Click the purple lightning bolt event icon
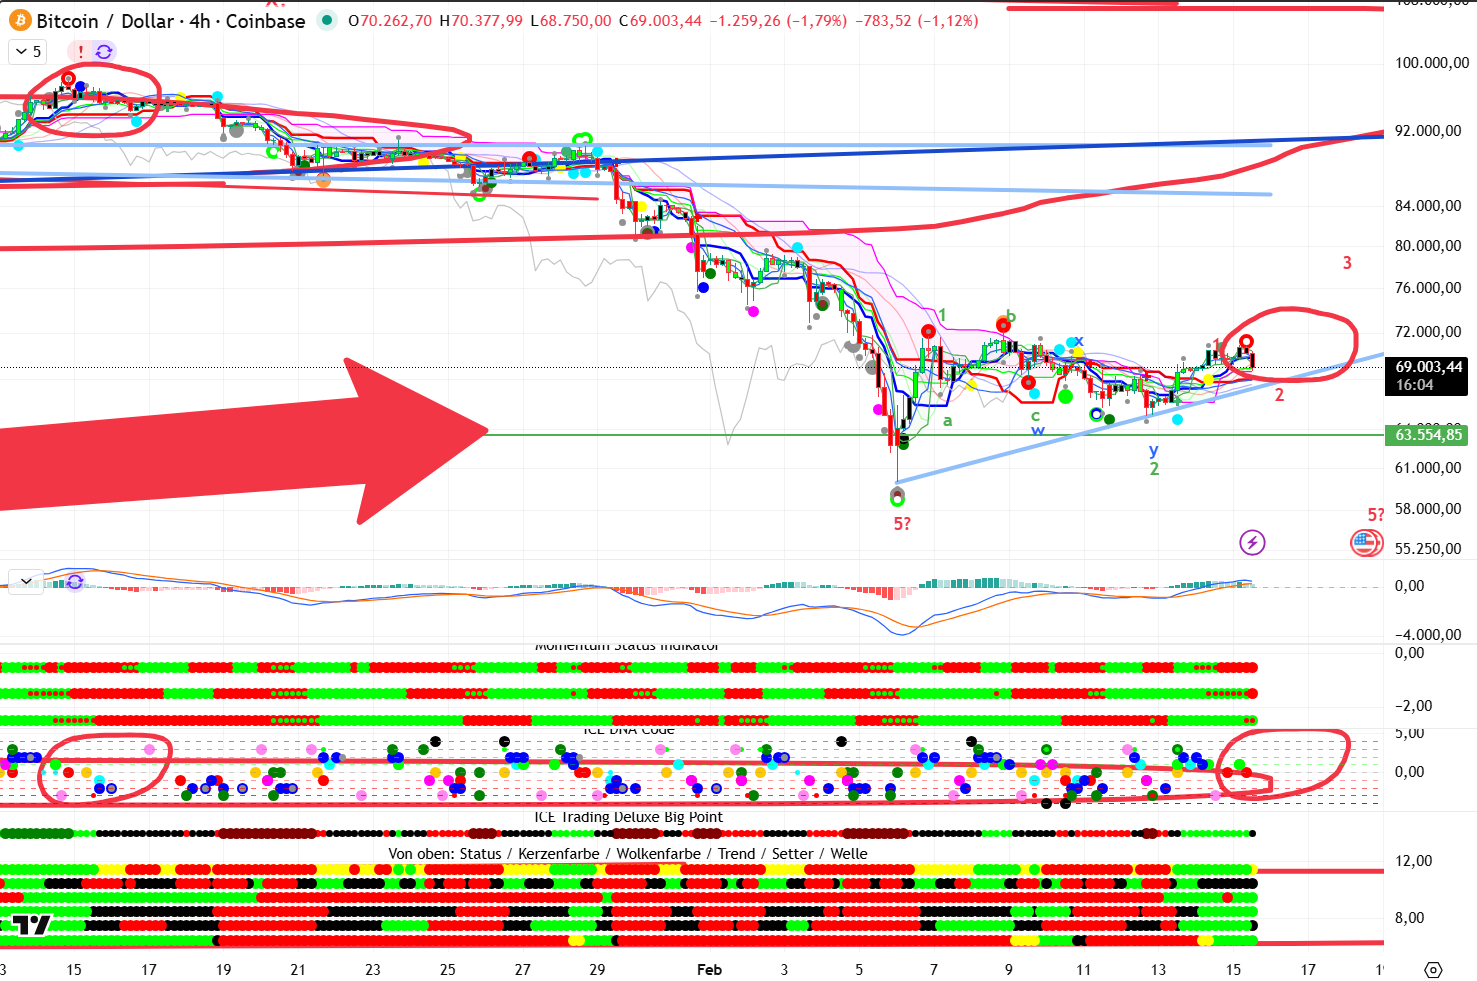1477x981 pixels. click(x=1252, y=542)
